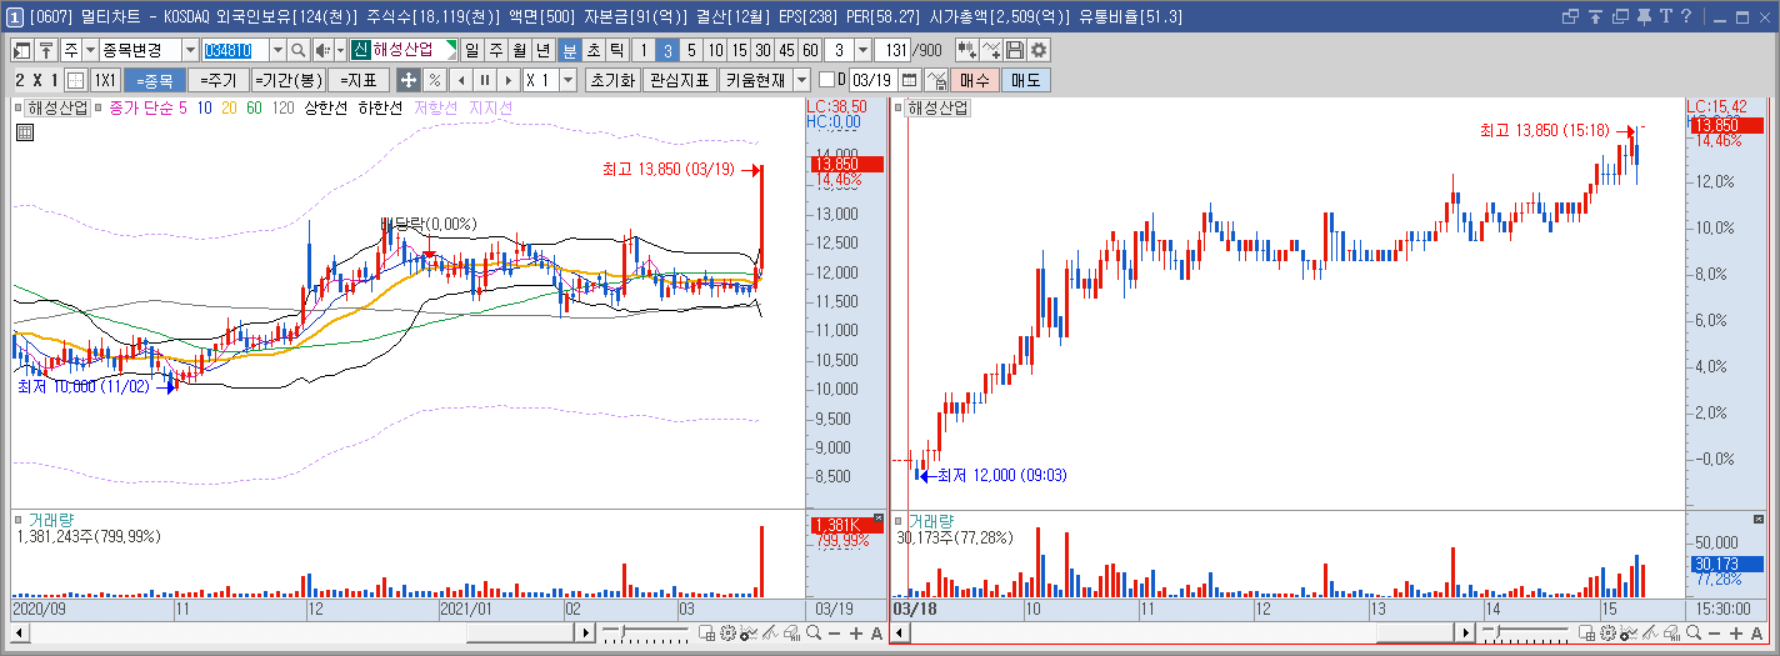Image resolution: width=1780 pixels, height=656 pixels.
Task: Click the save floppy disk icon
Action: point(1015,50)
